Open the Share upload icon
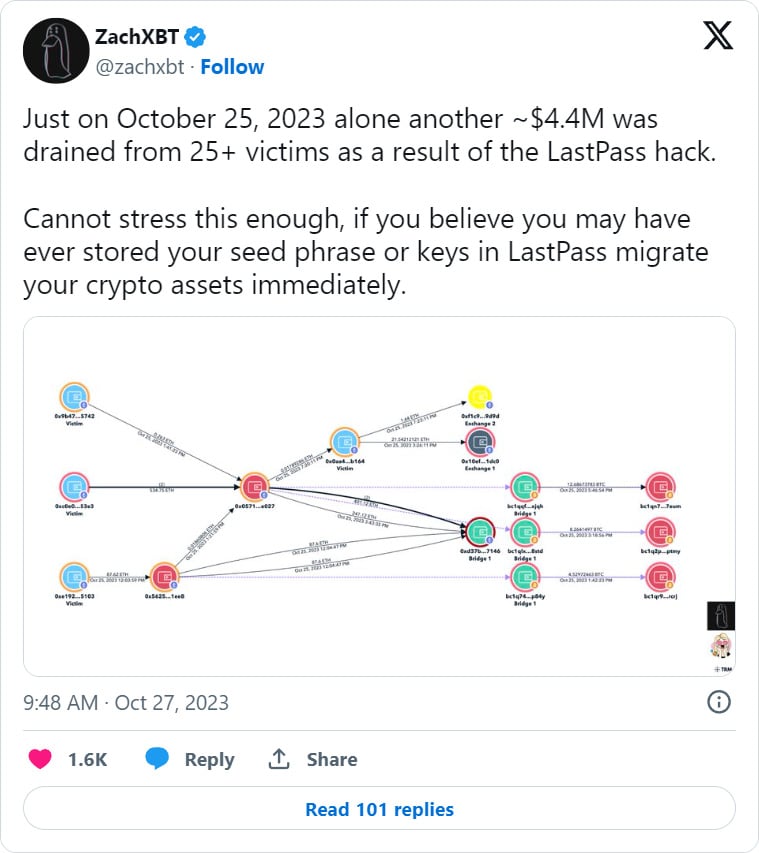 coord(277,759)
